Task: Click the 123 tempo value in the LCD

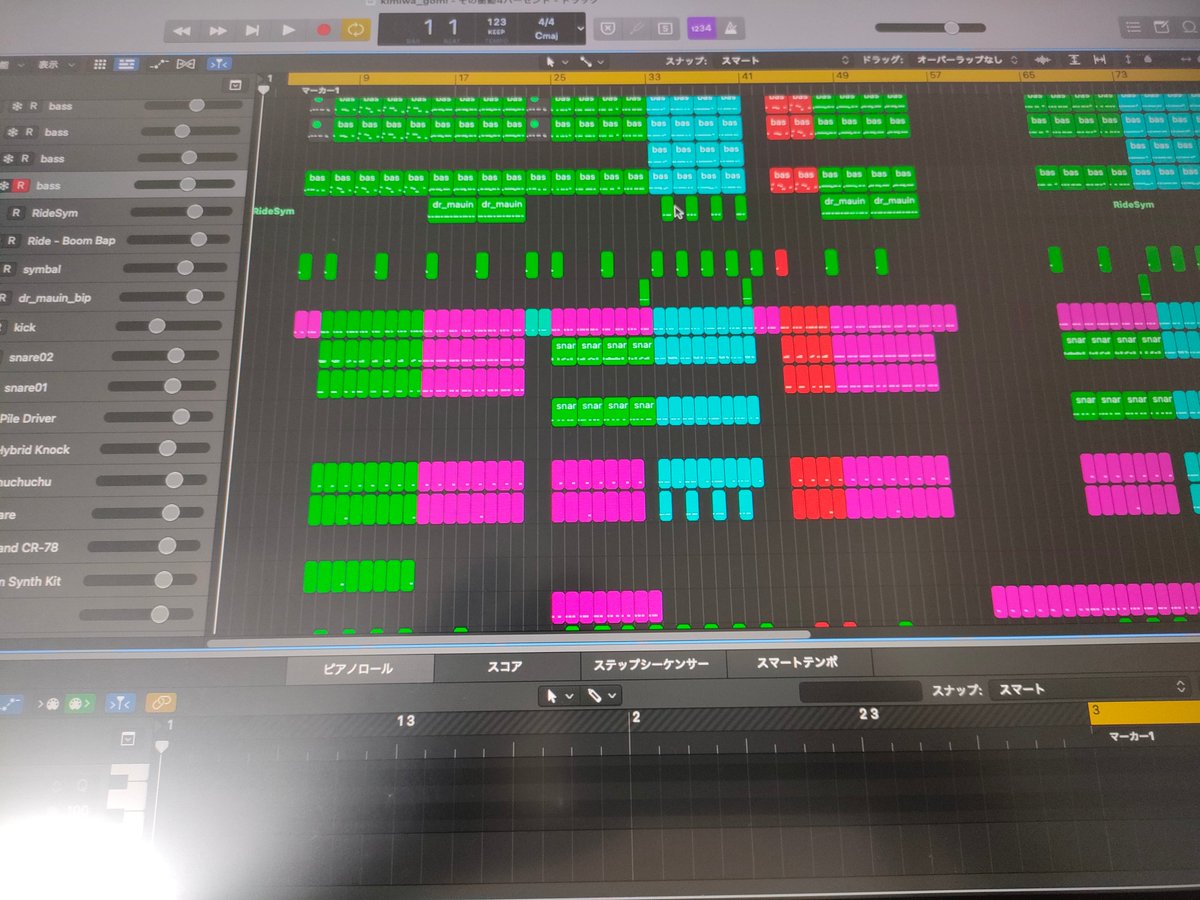Action: point(496,21)
